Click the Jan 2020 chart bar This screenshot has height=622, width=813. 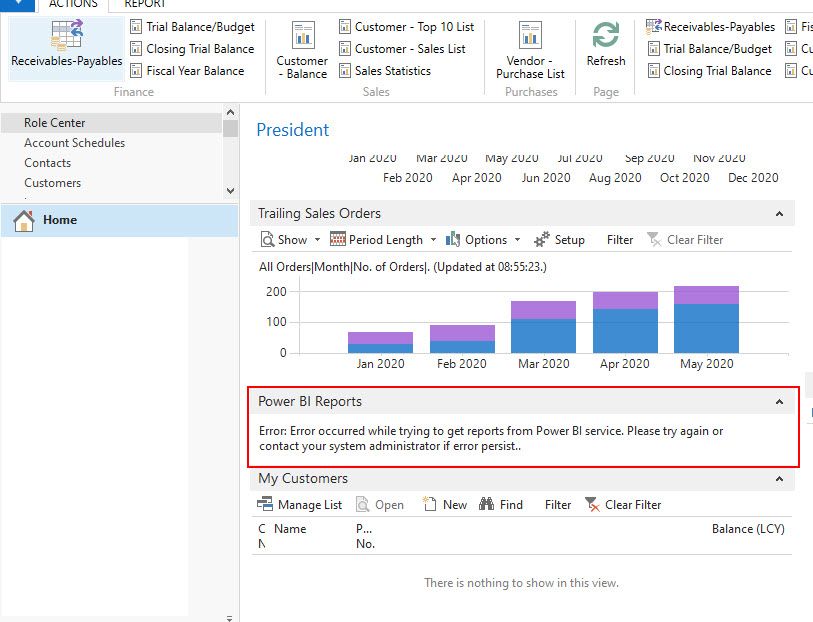pyautogui.click(x=380, y=343)
